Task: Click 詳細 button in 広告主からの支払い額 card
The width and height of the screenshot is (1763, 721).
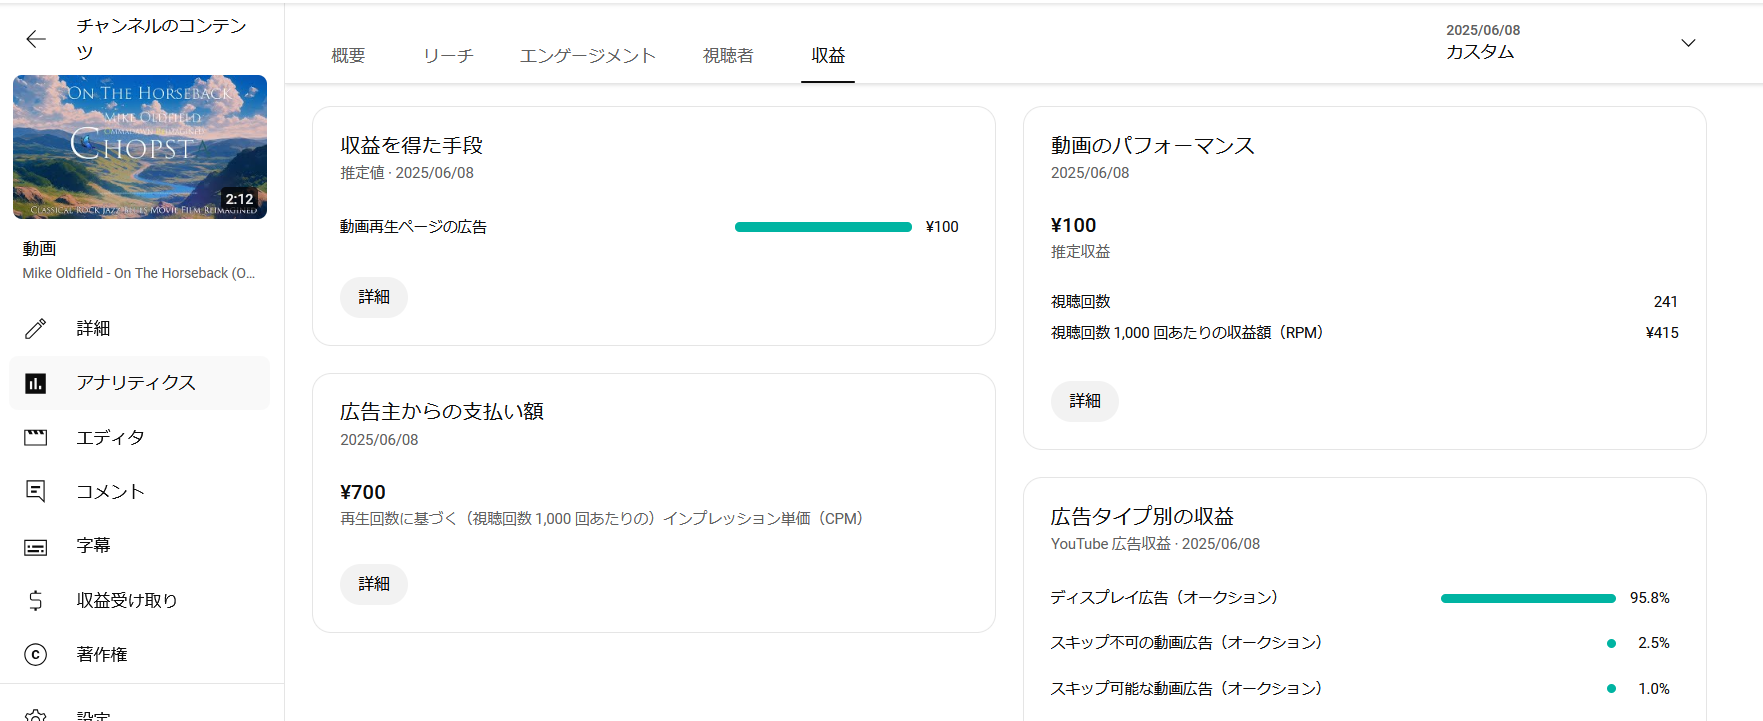Action: coord(374,584)
